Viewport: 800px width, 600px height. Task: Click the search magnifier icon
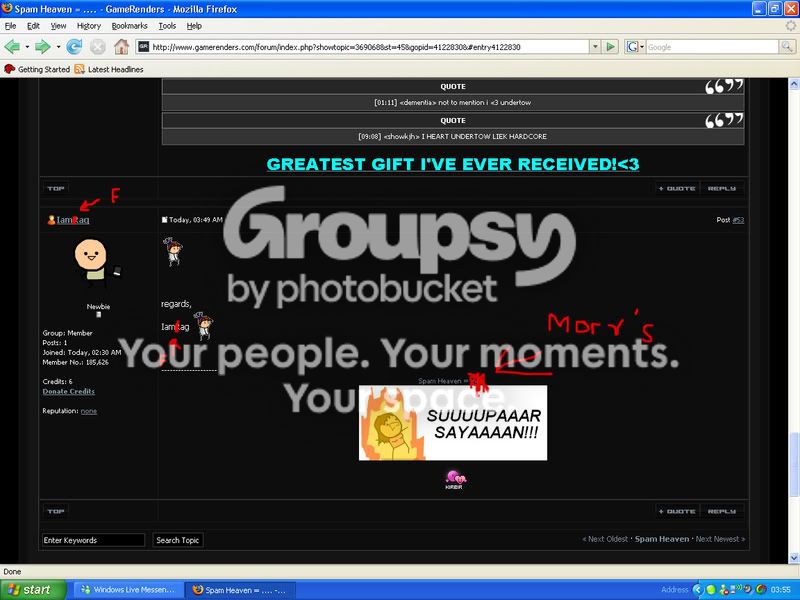tap(787, 47)
